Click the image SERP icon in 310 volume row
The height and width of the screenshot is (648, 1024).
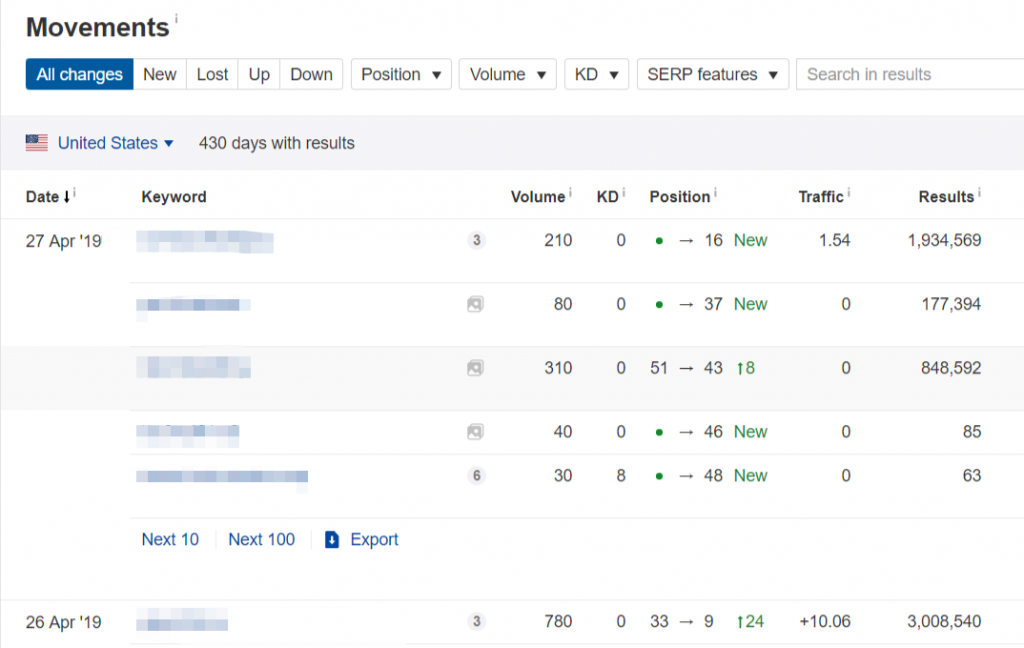tap(476, 368)
